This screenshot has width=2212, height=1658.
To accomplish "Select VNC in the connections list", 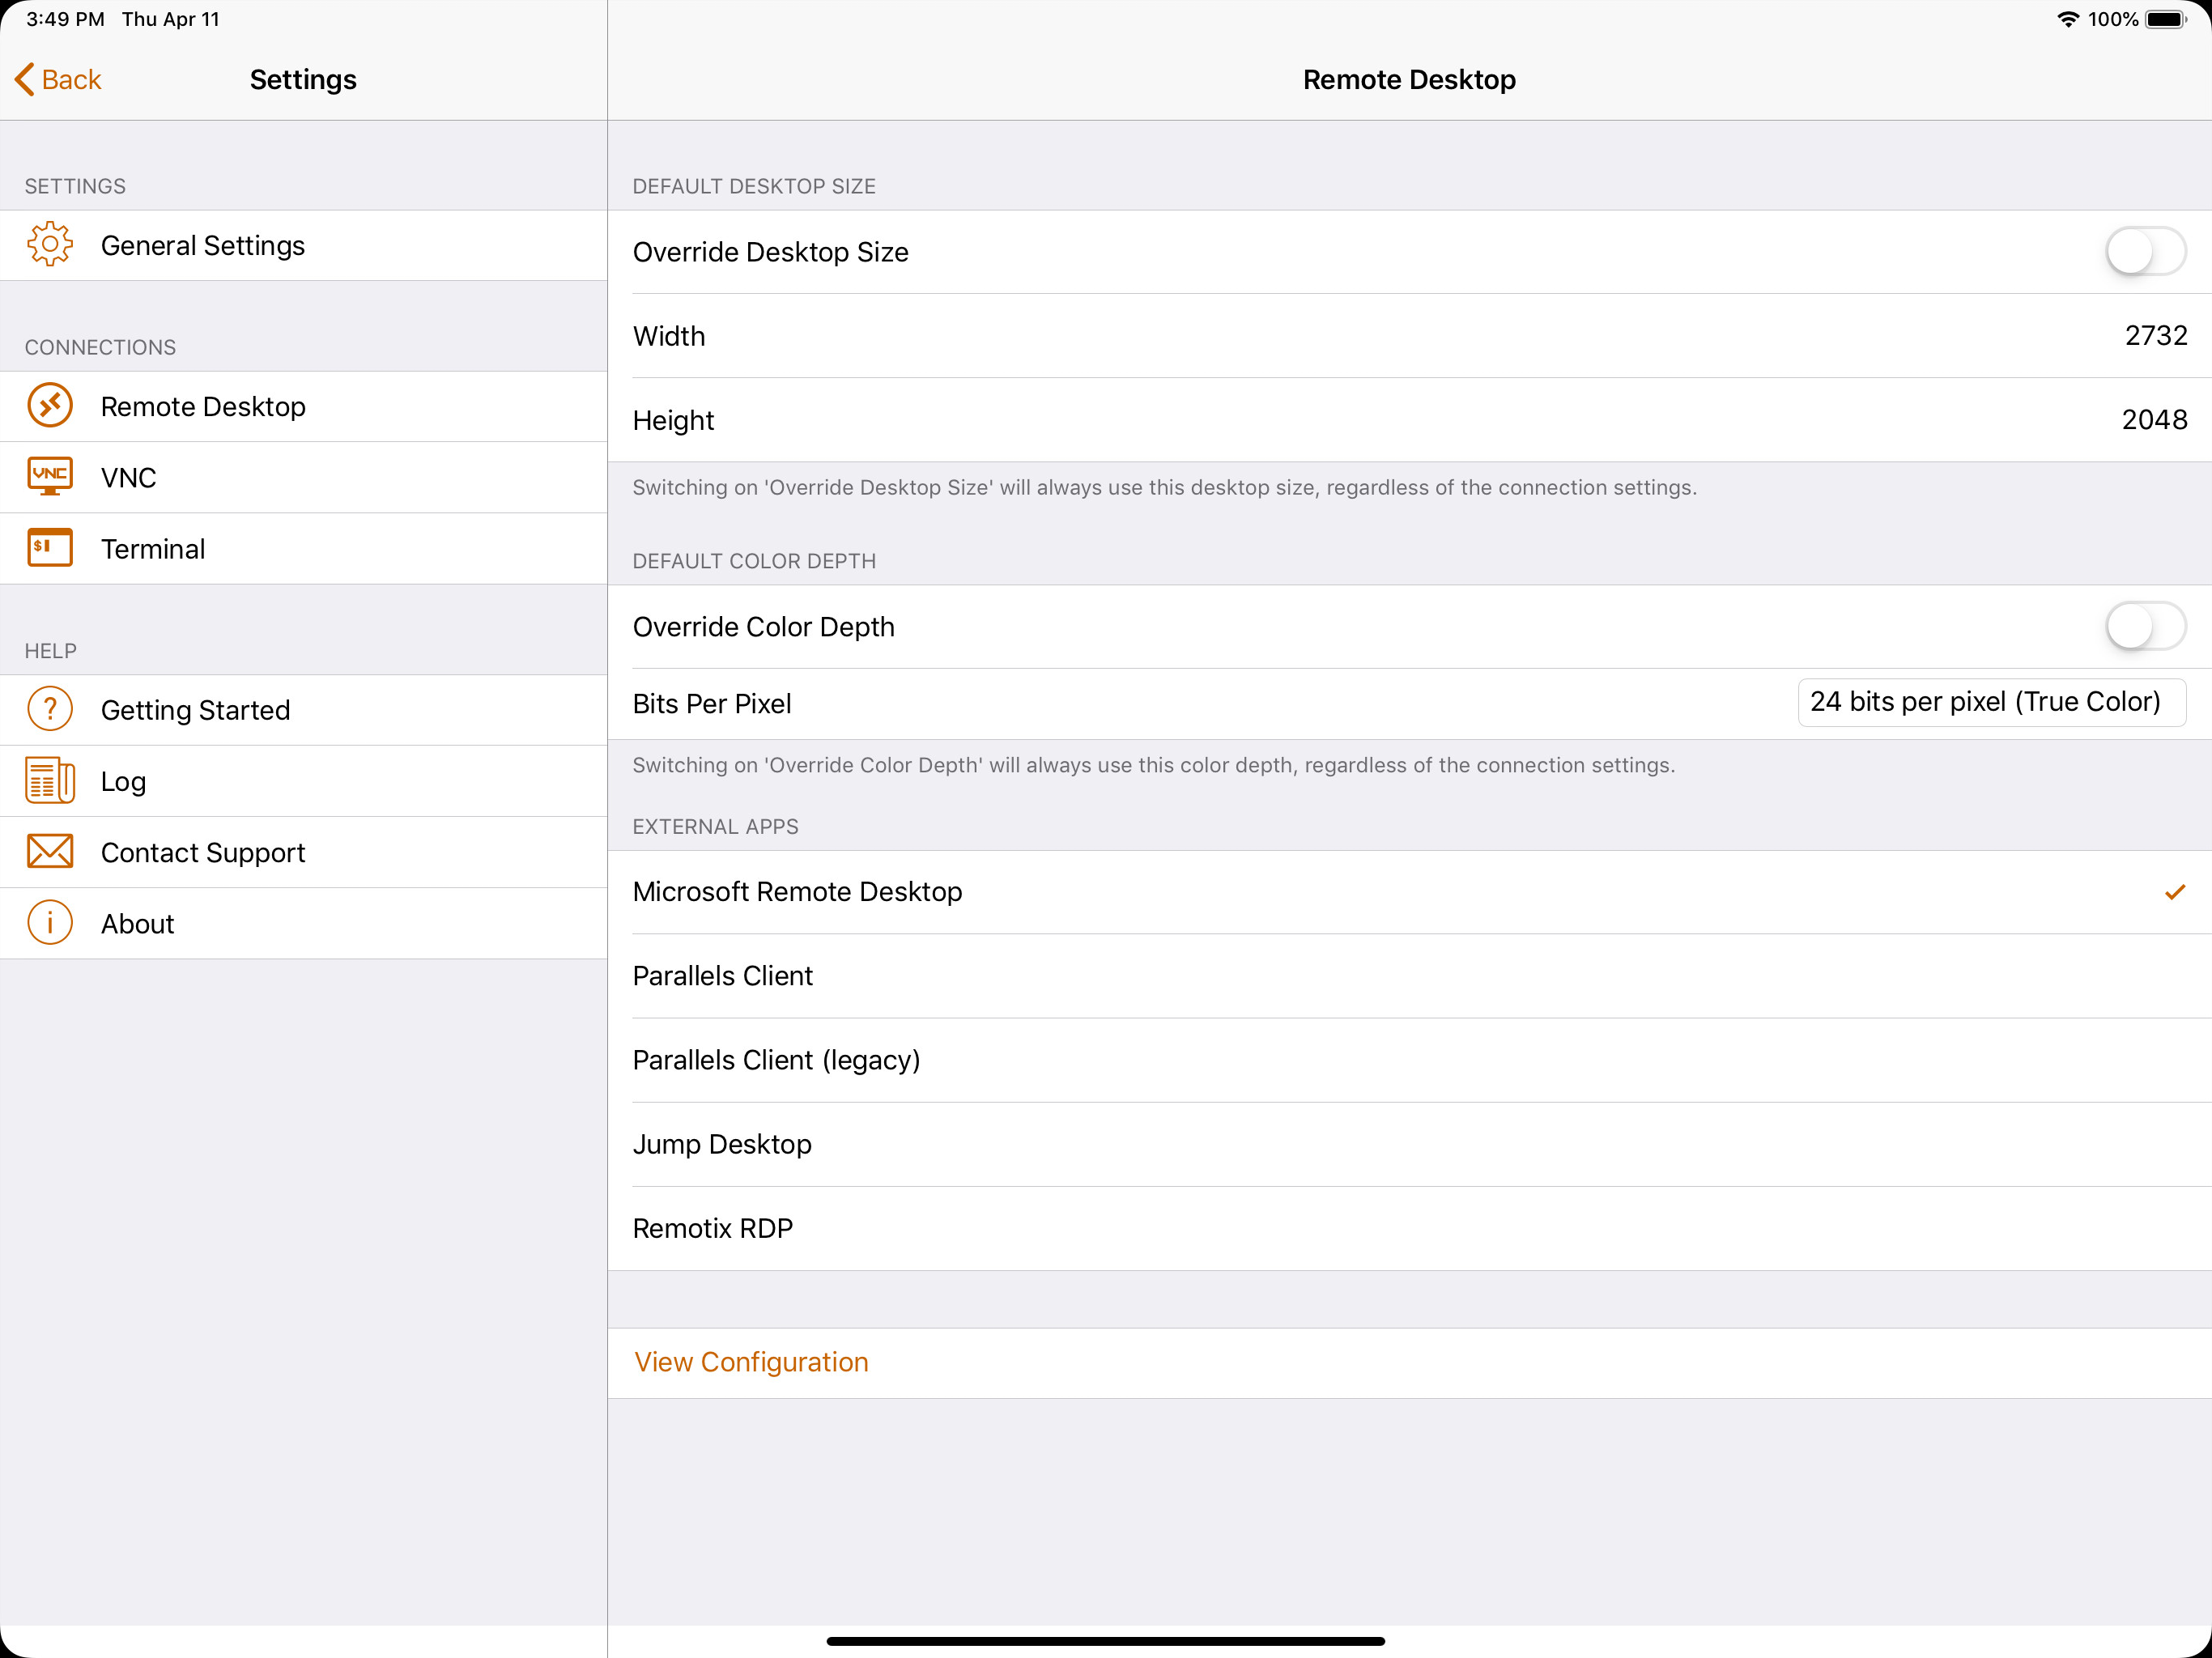I will (x=303, y=477).
